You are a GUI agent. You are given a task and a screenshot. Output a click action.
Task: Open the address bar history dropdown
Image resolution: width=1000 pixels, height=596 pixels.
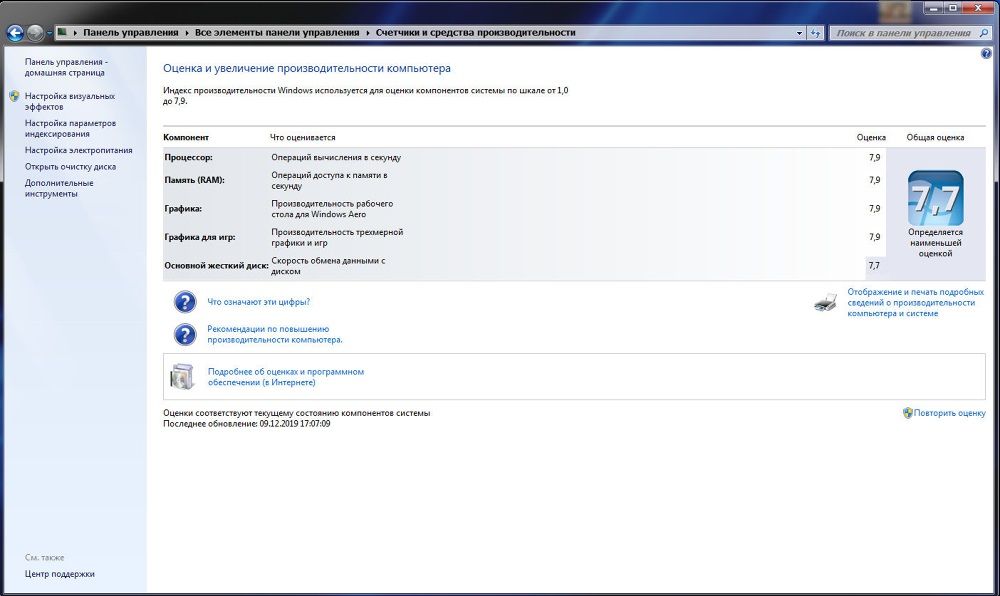[x=799, y=33]
